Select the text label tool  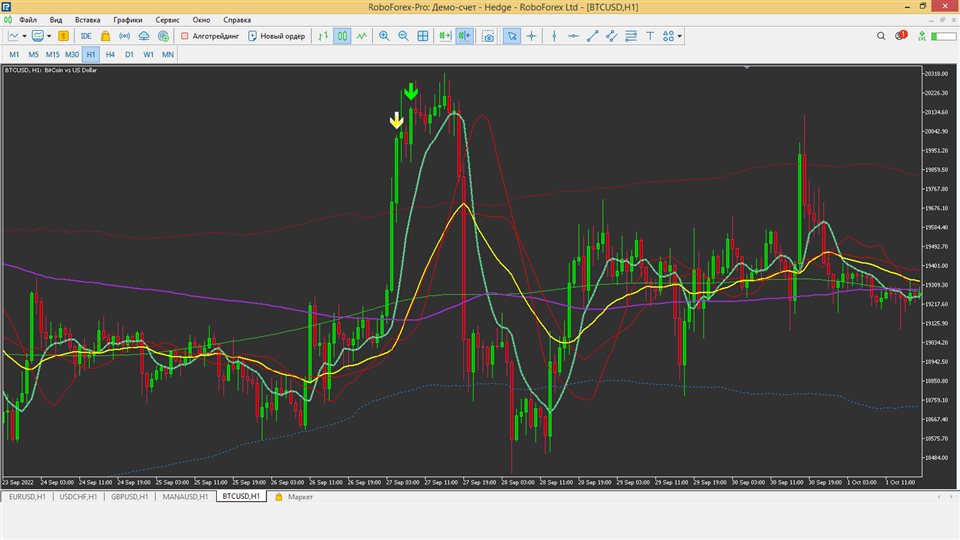[650, 36]
